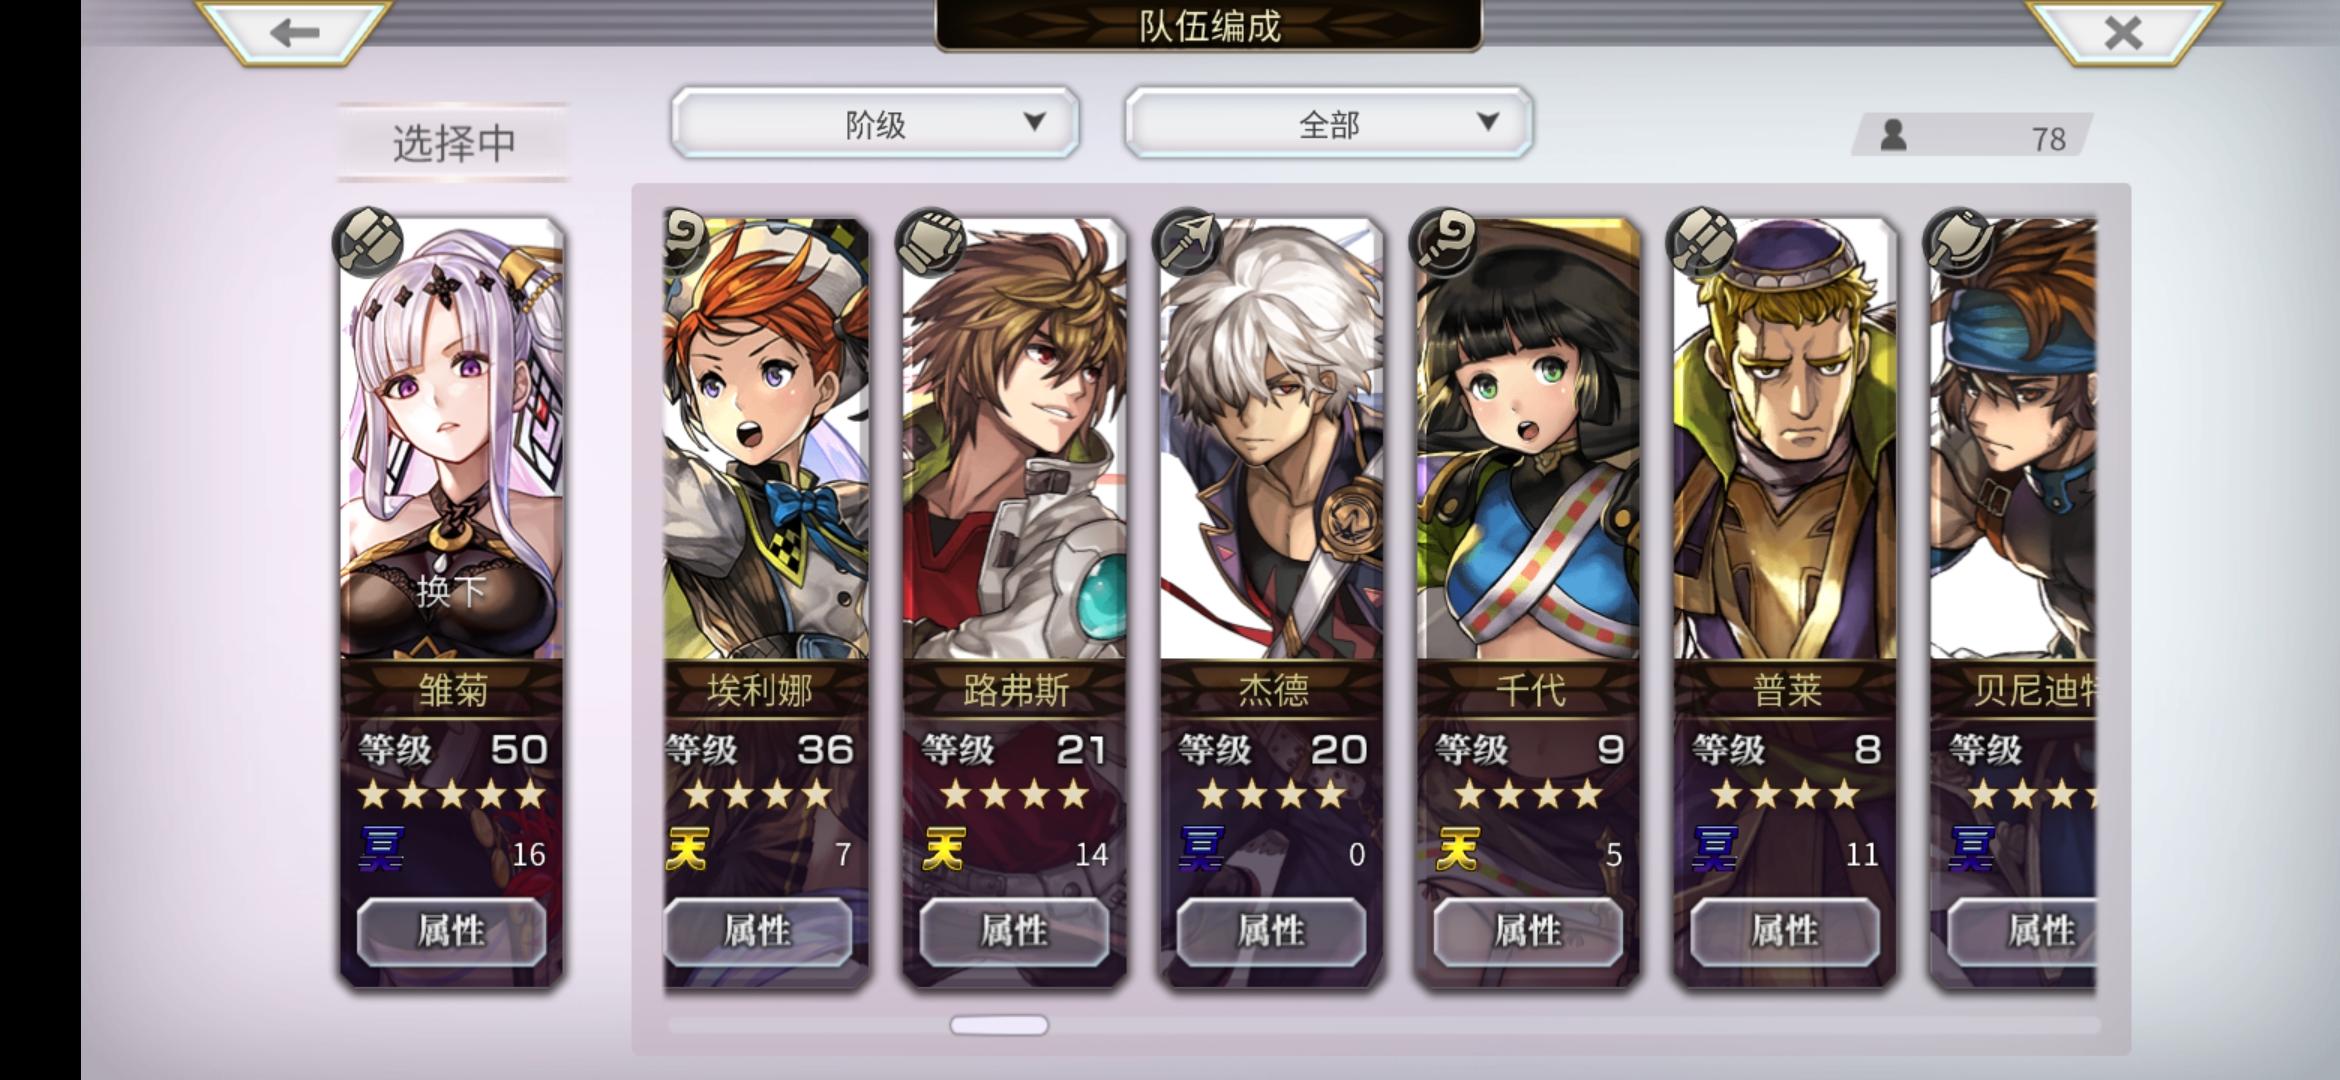Click the spear class icon on 杰德 card
Image resolution: width=2340 pixels, height=1080 pixels.
pyautogui.click(x=1187, y=242)
